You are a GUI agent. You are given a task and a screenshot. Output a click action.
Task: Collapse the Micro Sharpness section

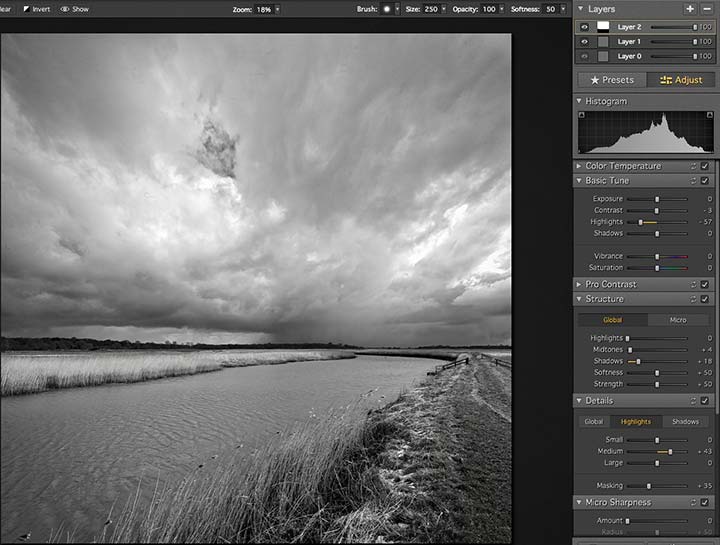click(x=579, y=503)
